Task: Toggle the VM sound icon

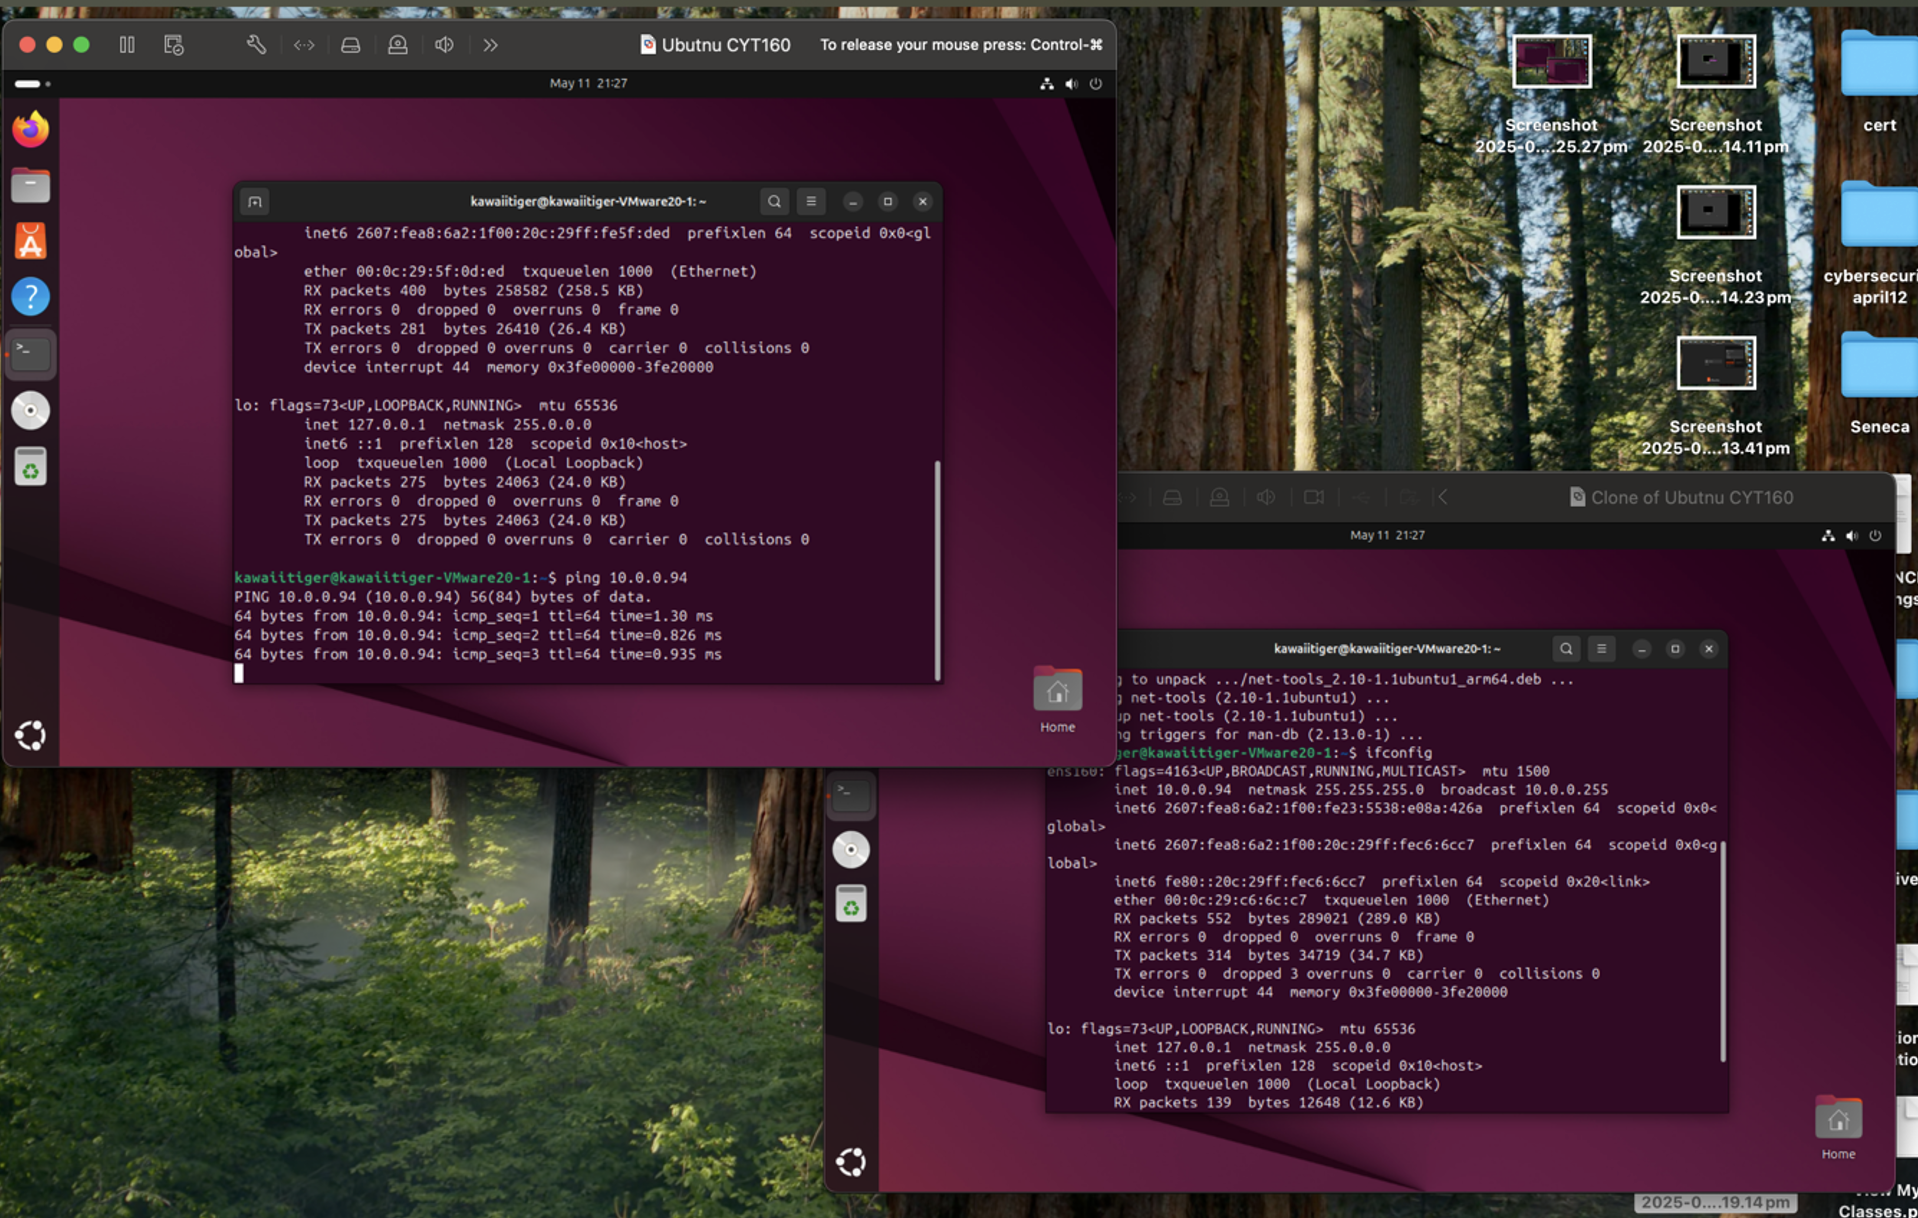Action: coord(444,45)
